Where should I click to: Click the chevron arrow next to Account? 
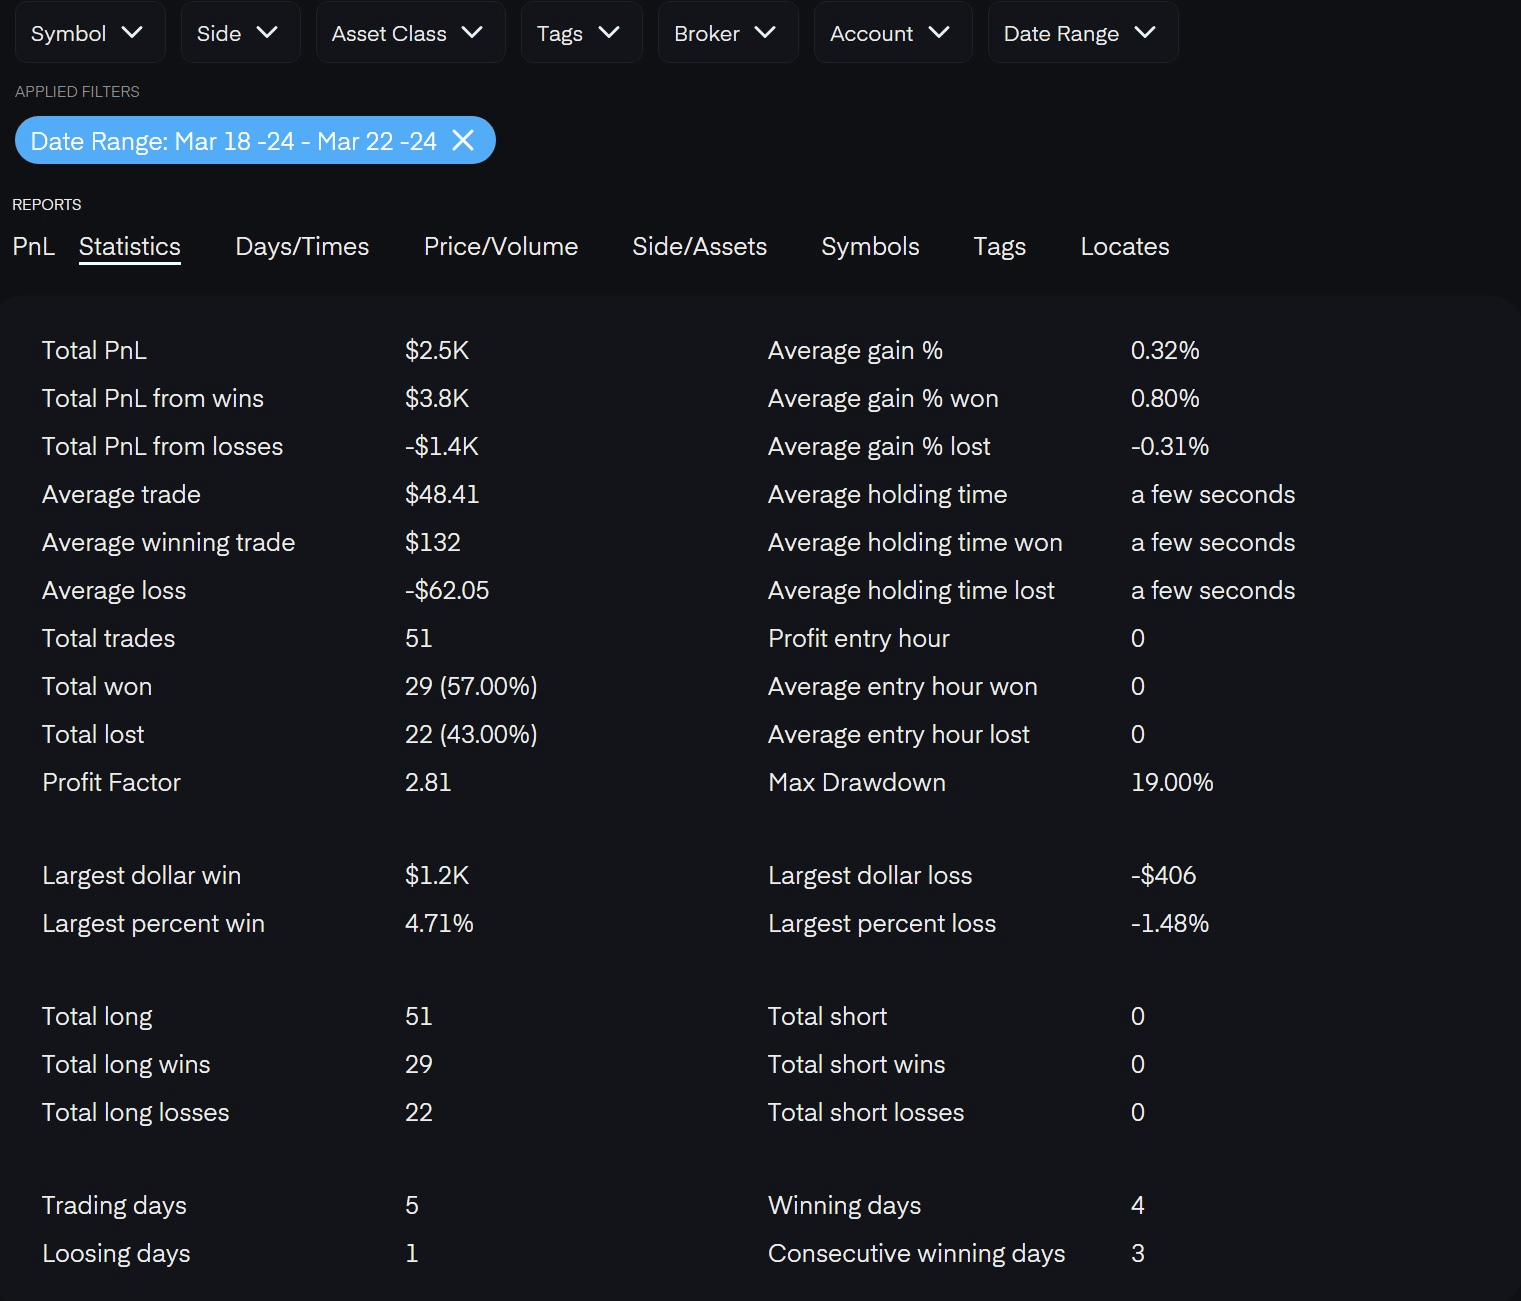click(x=939, y=32)
